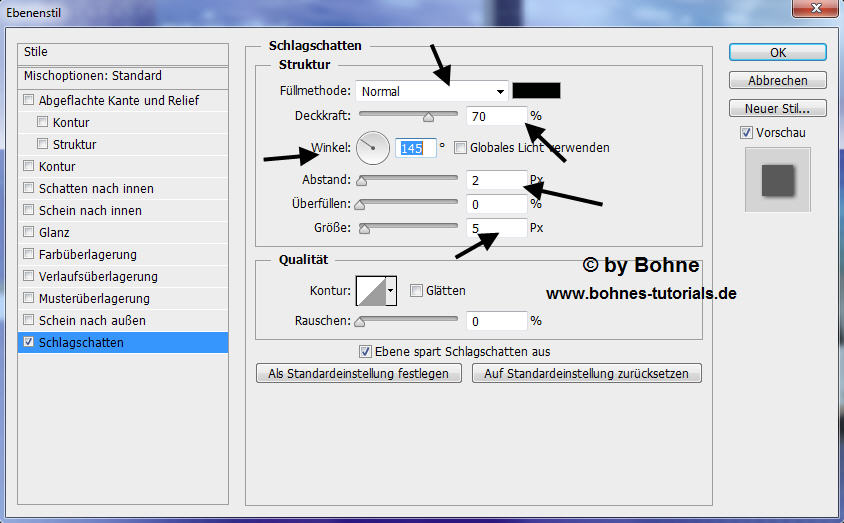Open the Füllmethode dropdown
Image resolution: width=844 pixels, height=523 pixels.
[433, 91]
